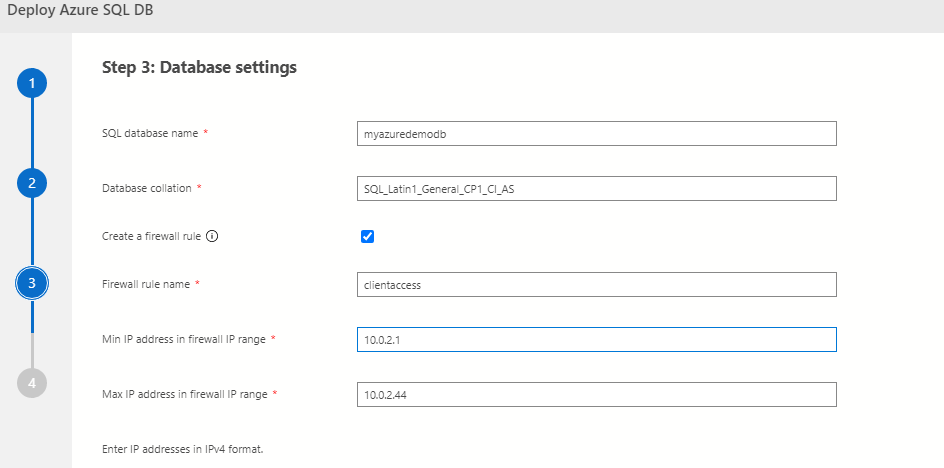The height and width of the screenshot is (468, 944).
Task: Show info tooltip for firewall rule
Action: pyautogui.click(x=212, y=237)
